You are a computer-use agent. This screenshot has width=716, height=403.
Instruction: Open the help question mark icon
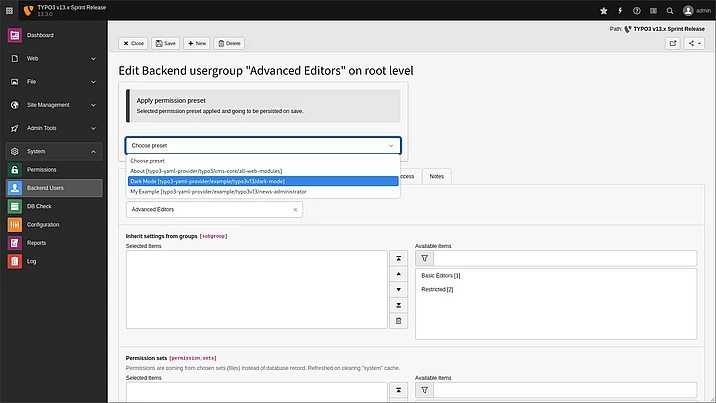pyautogui.click(x=639, y=10)
